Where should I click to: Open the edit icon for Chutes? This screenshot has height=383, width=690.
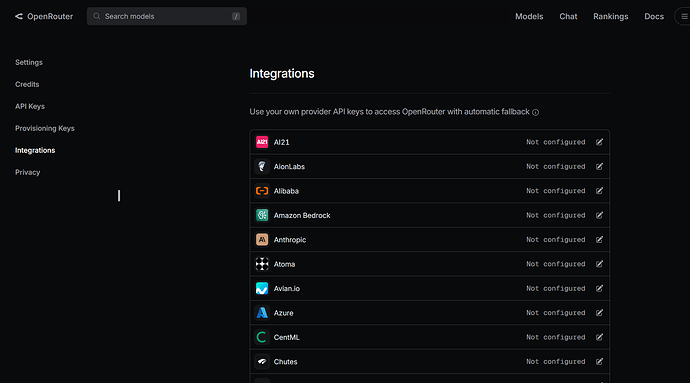coord(599,361)
